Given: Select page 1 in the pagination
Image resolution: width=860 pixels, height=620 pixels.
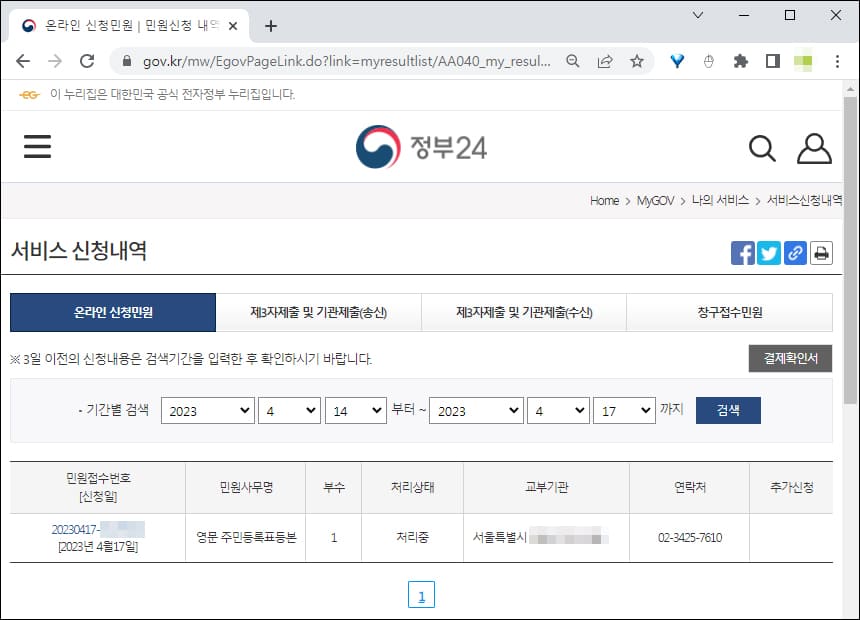Looking at the screenshot, I should tap(423, 594).
